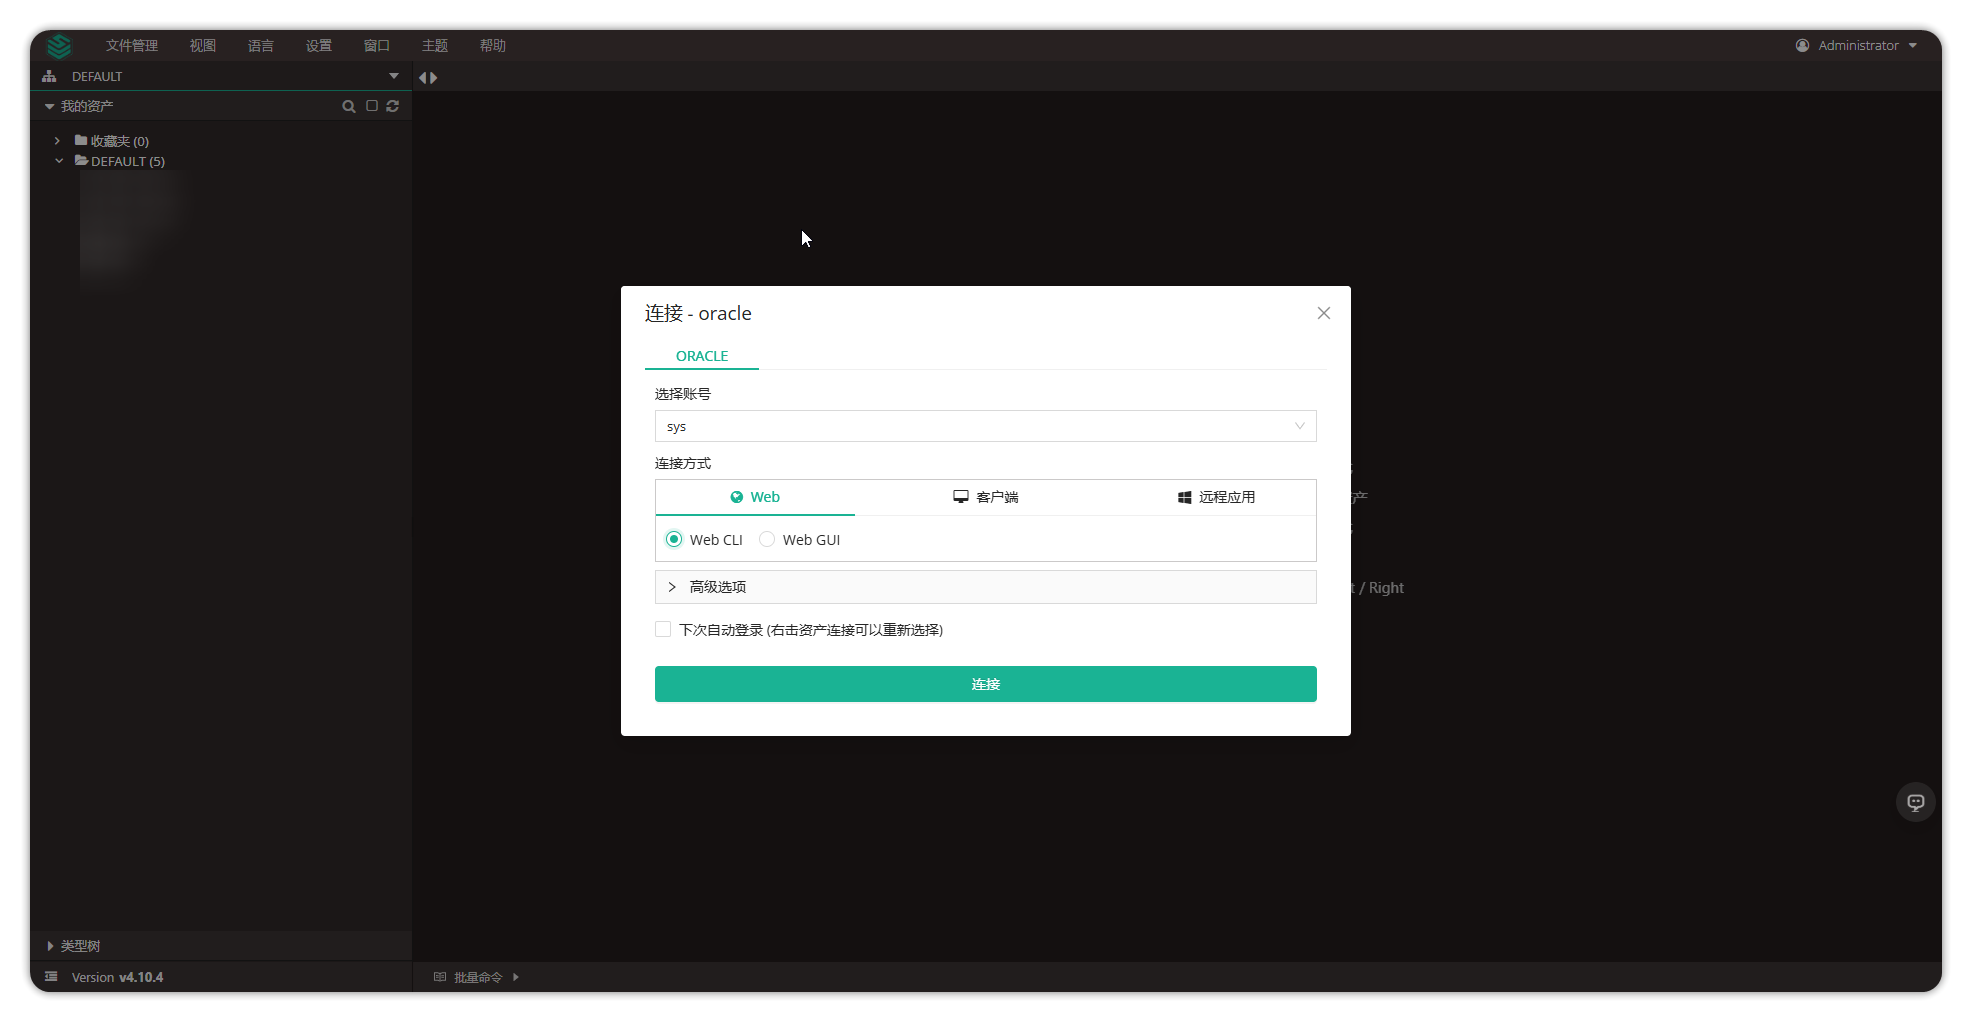Select the Web GUI radio button
Viewport: 1972px width, 1012px height.
click(x=767, y=539)
